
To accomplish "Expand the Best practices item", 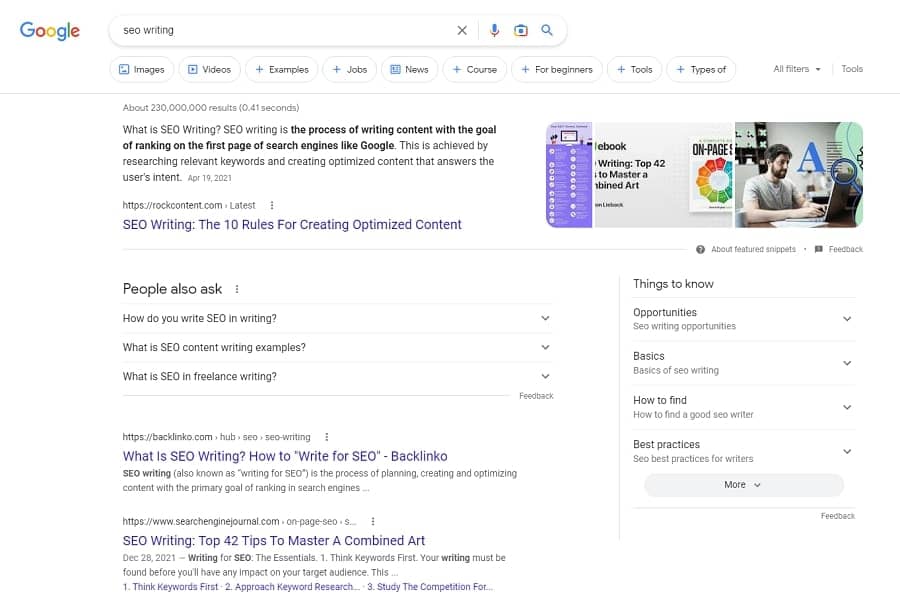I will [x=744, y=451].
